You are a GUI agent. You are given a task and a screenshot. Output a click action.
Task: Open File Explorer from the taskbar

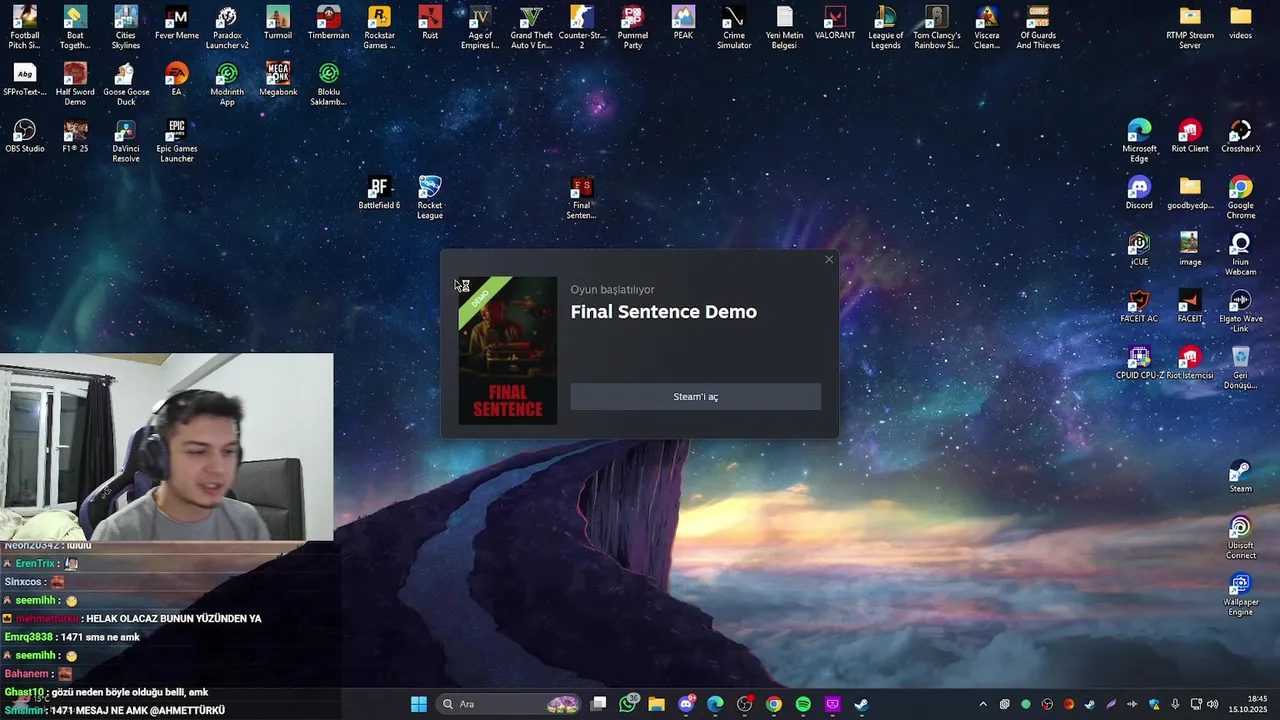tap(657, 704)
